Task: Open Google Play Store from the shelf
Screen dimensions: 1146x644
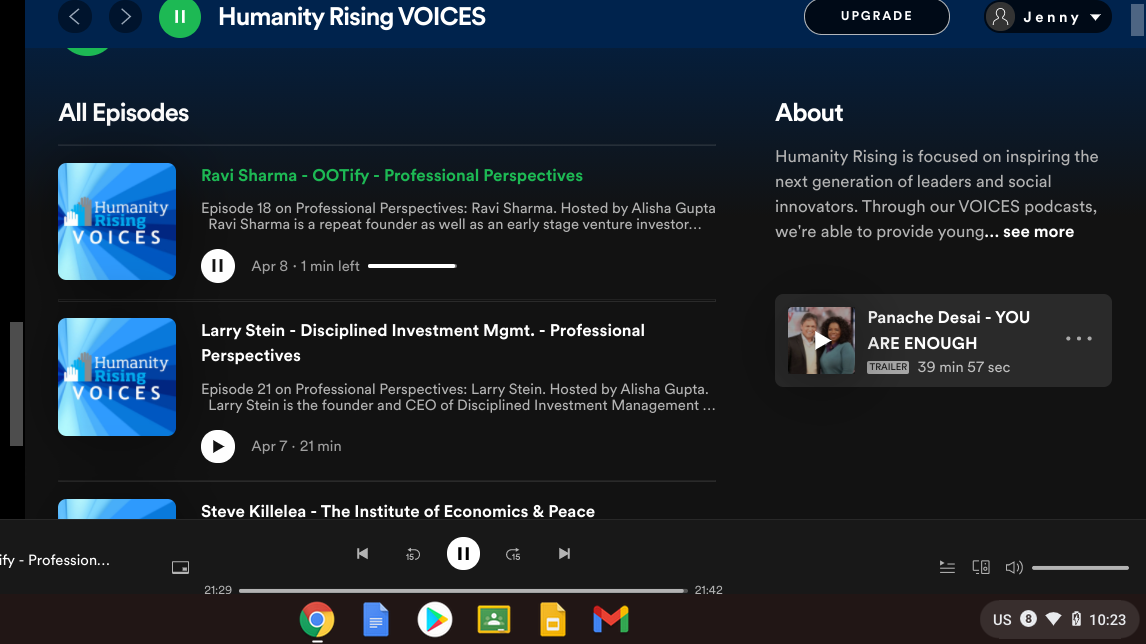Action: 435,620
